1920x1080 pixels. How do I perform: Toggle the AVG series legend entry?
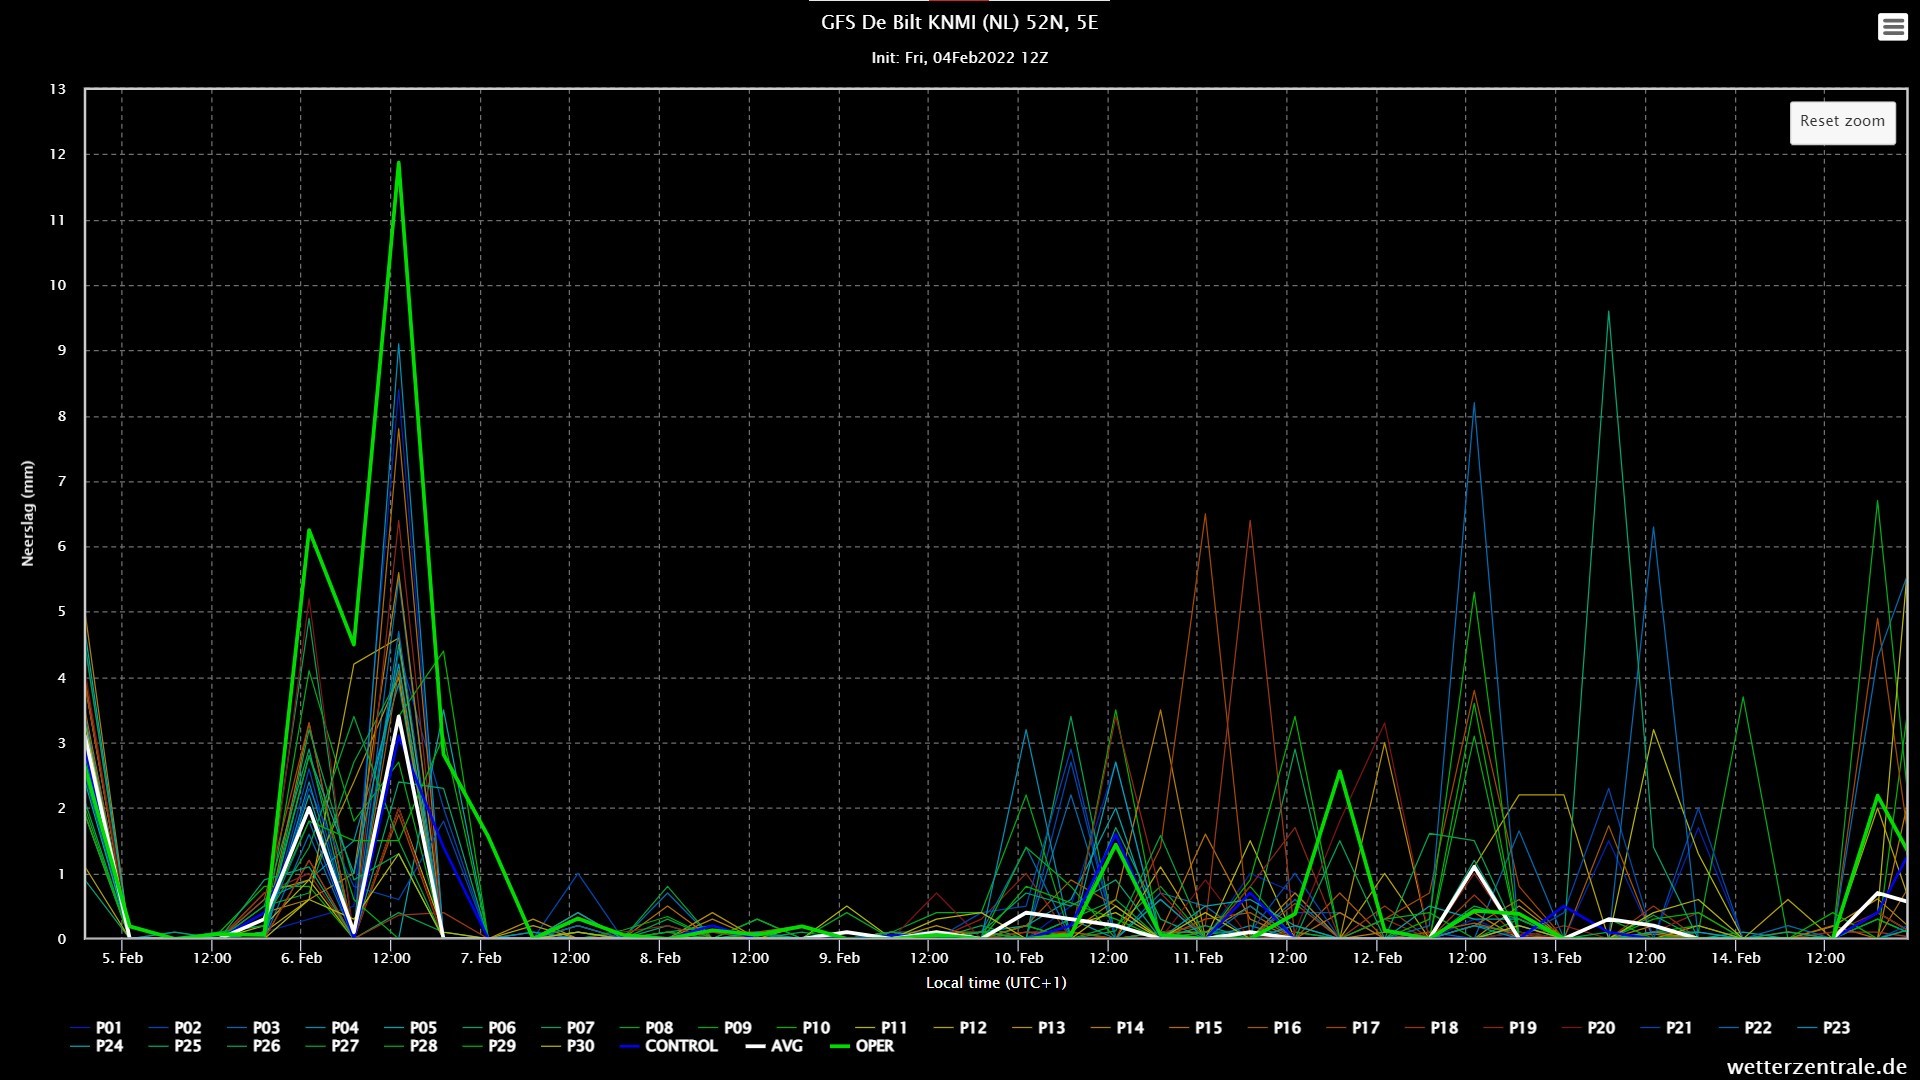point(786,1046)
